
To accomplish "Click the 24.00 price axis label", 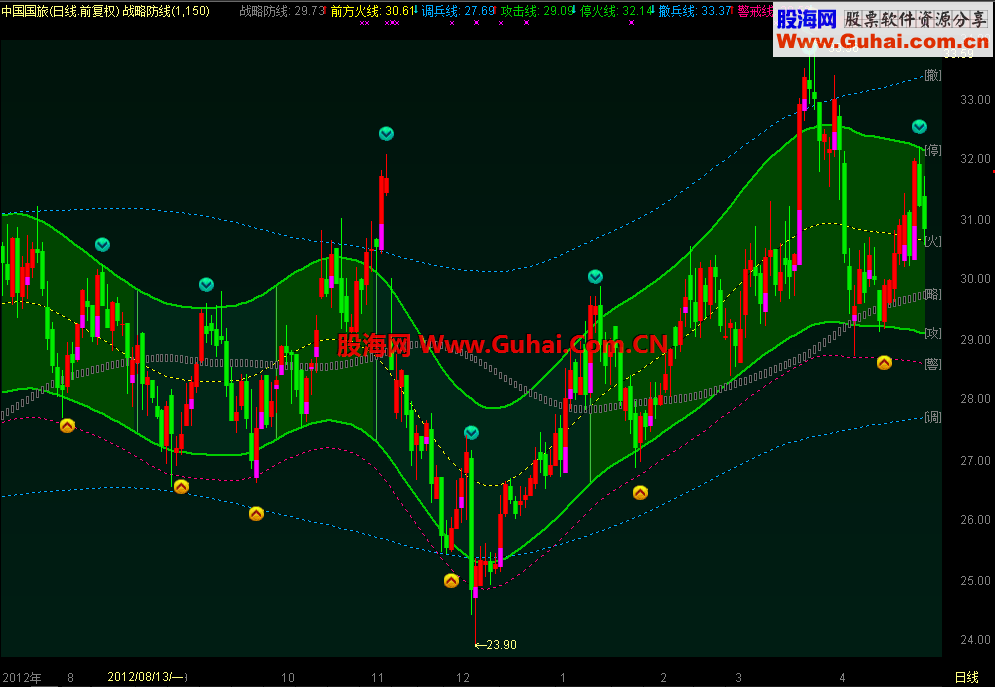I will pyautogui.click(x=975, y=639).
